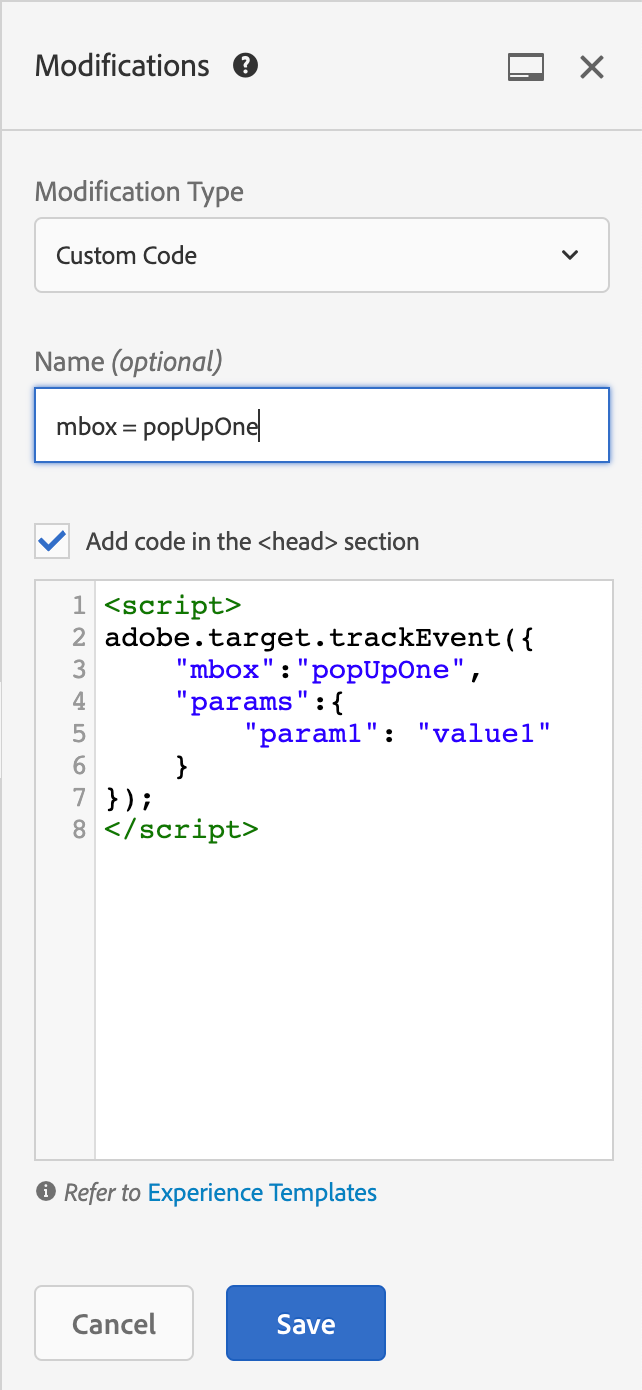Click the Modification Type chevron arrow
The height and width of the screenshot is (1390, 642).
pos(570,255)
